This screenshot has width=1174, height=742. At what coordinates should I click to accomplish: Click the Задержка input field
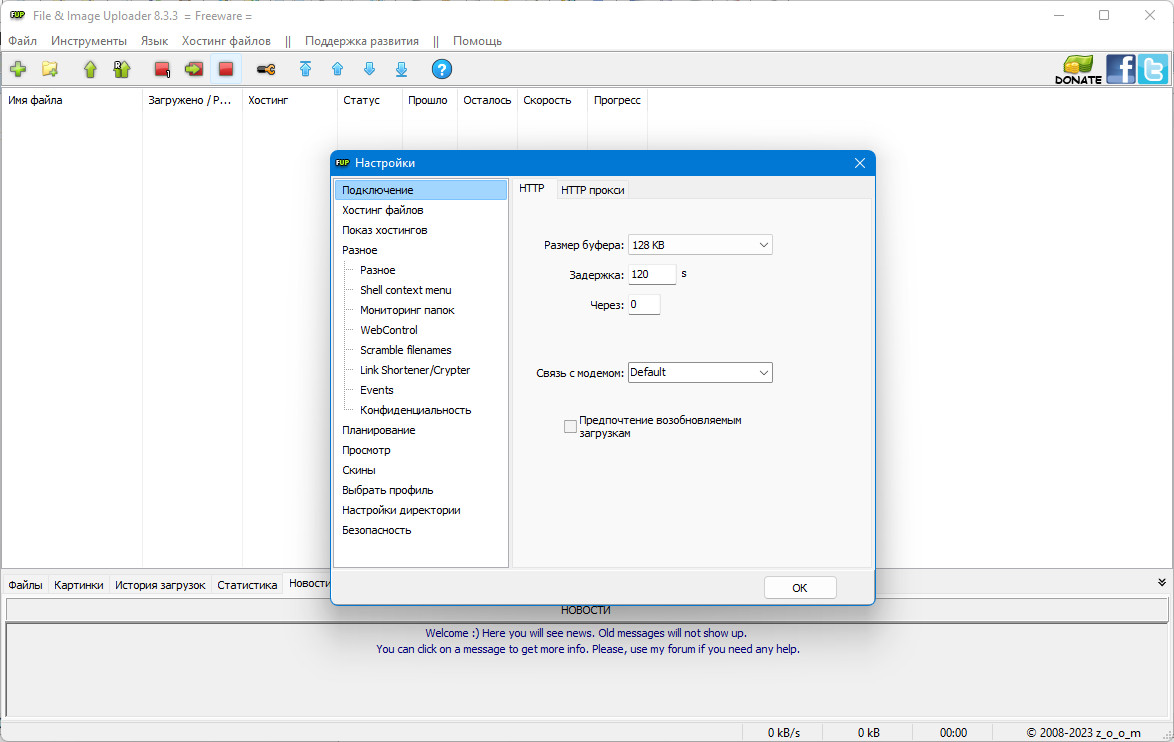[x=652, y=275]
